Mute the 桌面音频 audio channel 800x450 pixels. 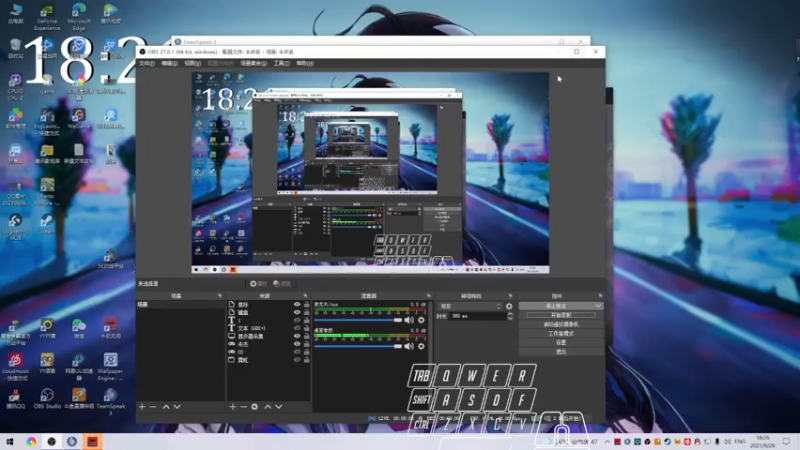click(x=409, y=346)
